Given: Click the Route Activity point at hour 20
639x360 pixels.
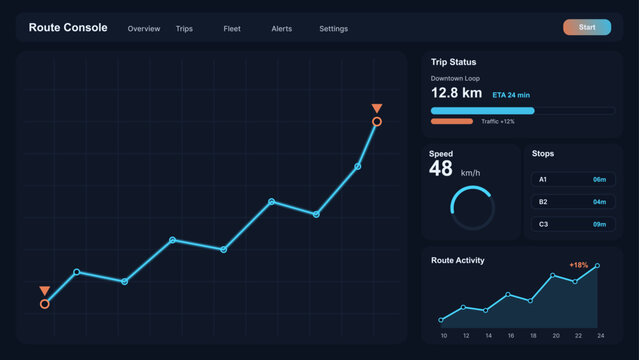Looking at the screenshot, I should coord(553,276).
